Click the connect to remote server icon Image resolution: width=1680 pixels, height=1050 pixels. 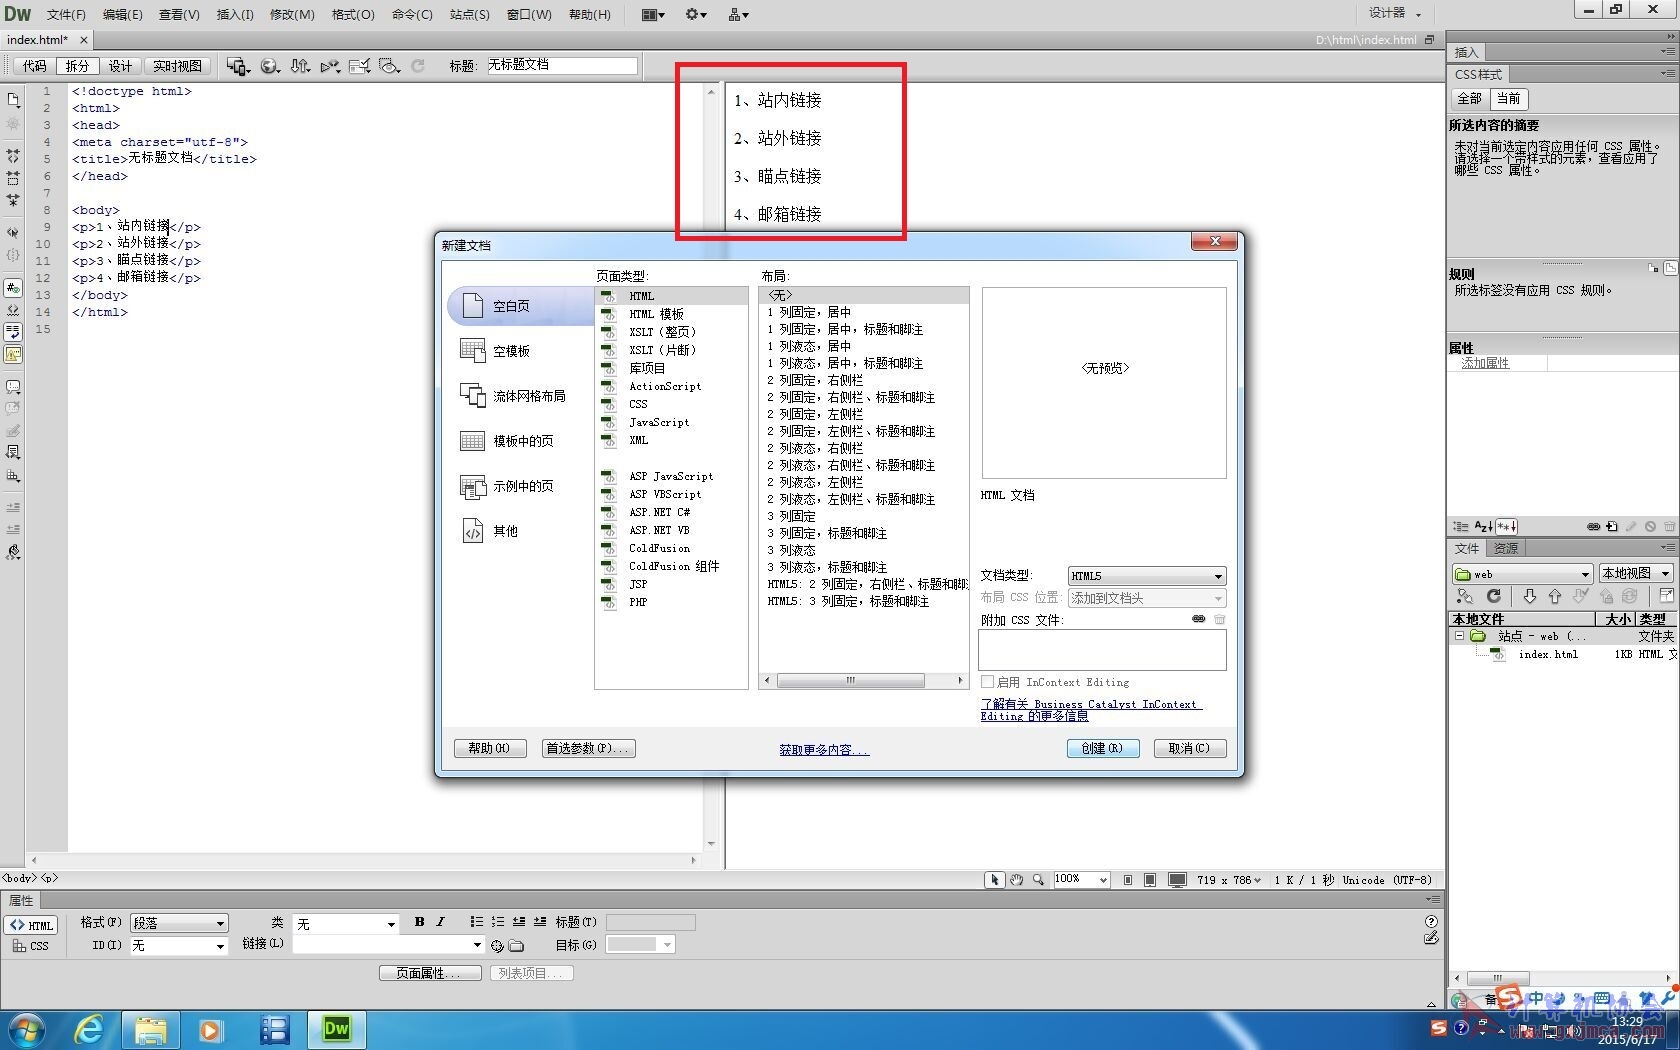tap(1465, 597)
